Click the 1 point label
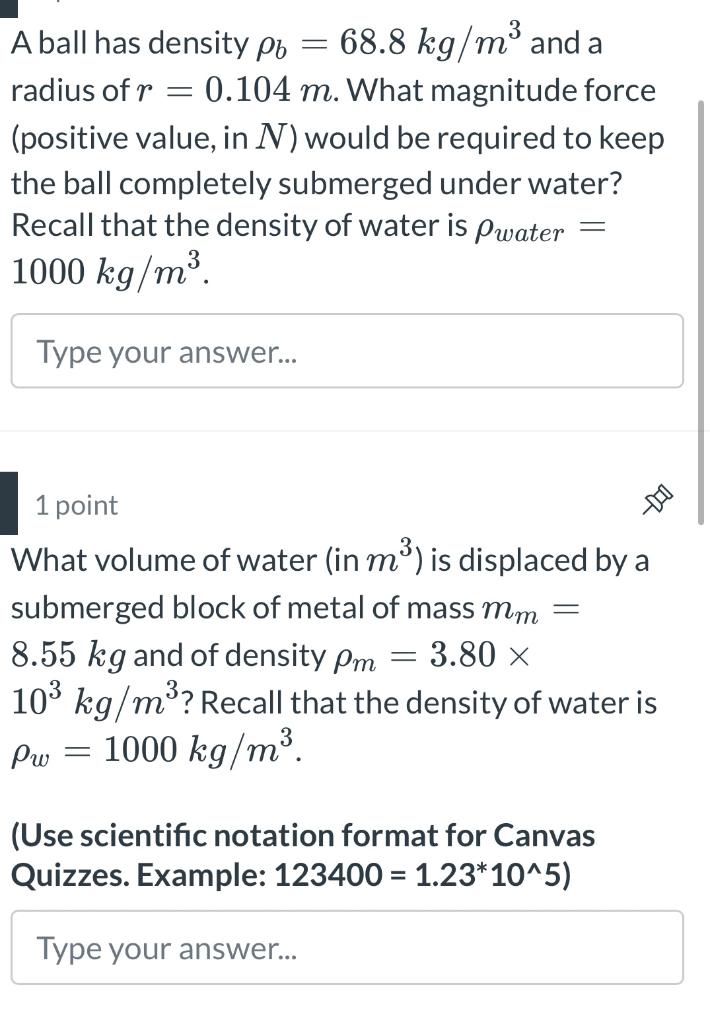The image size is (710, 1024). click(x=75, y=505)
